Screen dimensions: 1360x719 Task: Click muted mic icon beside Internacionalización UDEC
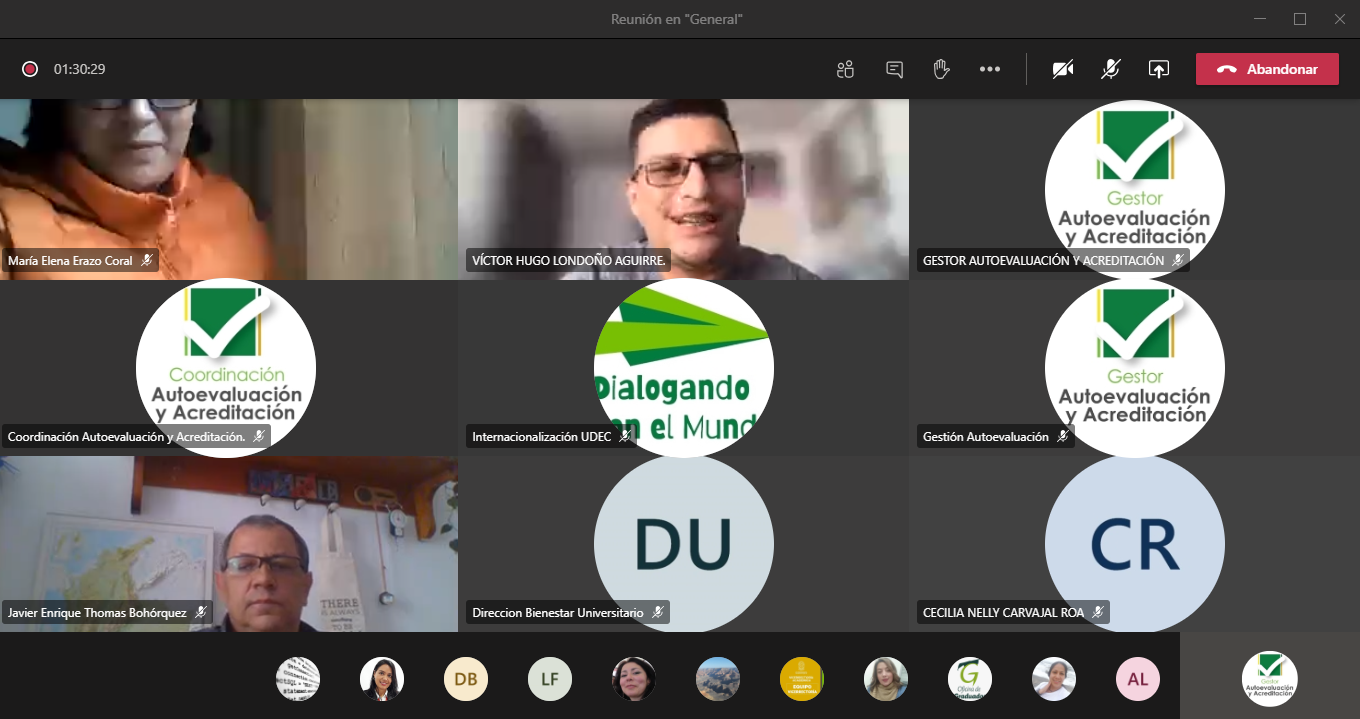[625, 437]
